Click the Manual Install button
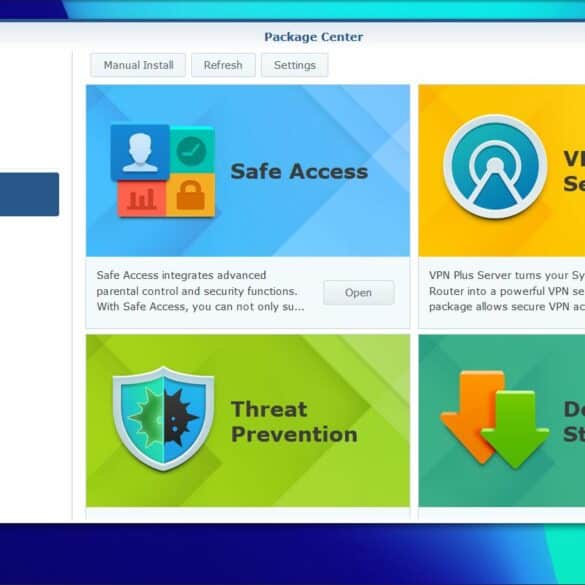The width and height of the screenshot is (585, 585). [138, 65]
